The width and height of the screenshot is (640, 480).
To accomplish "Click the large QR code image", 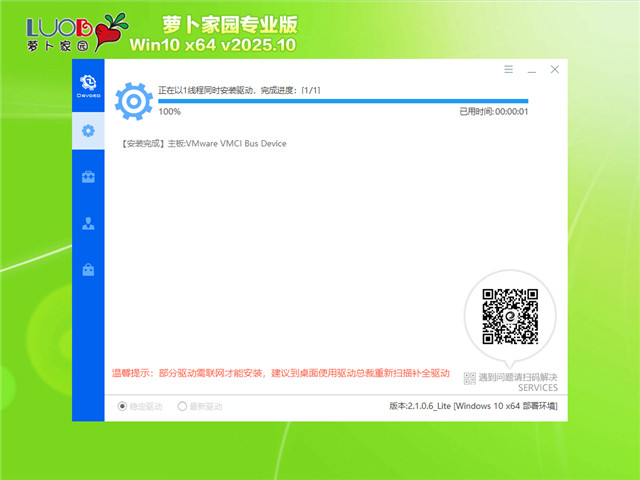I will (x=510, y=315).
